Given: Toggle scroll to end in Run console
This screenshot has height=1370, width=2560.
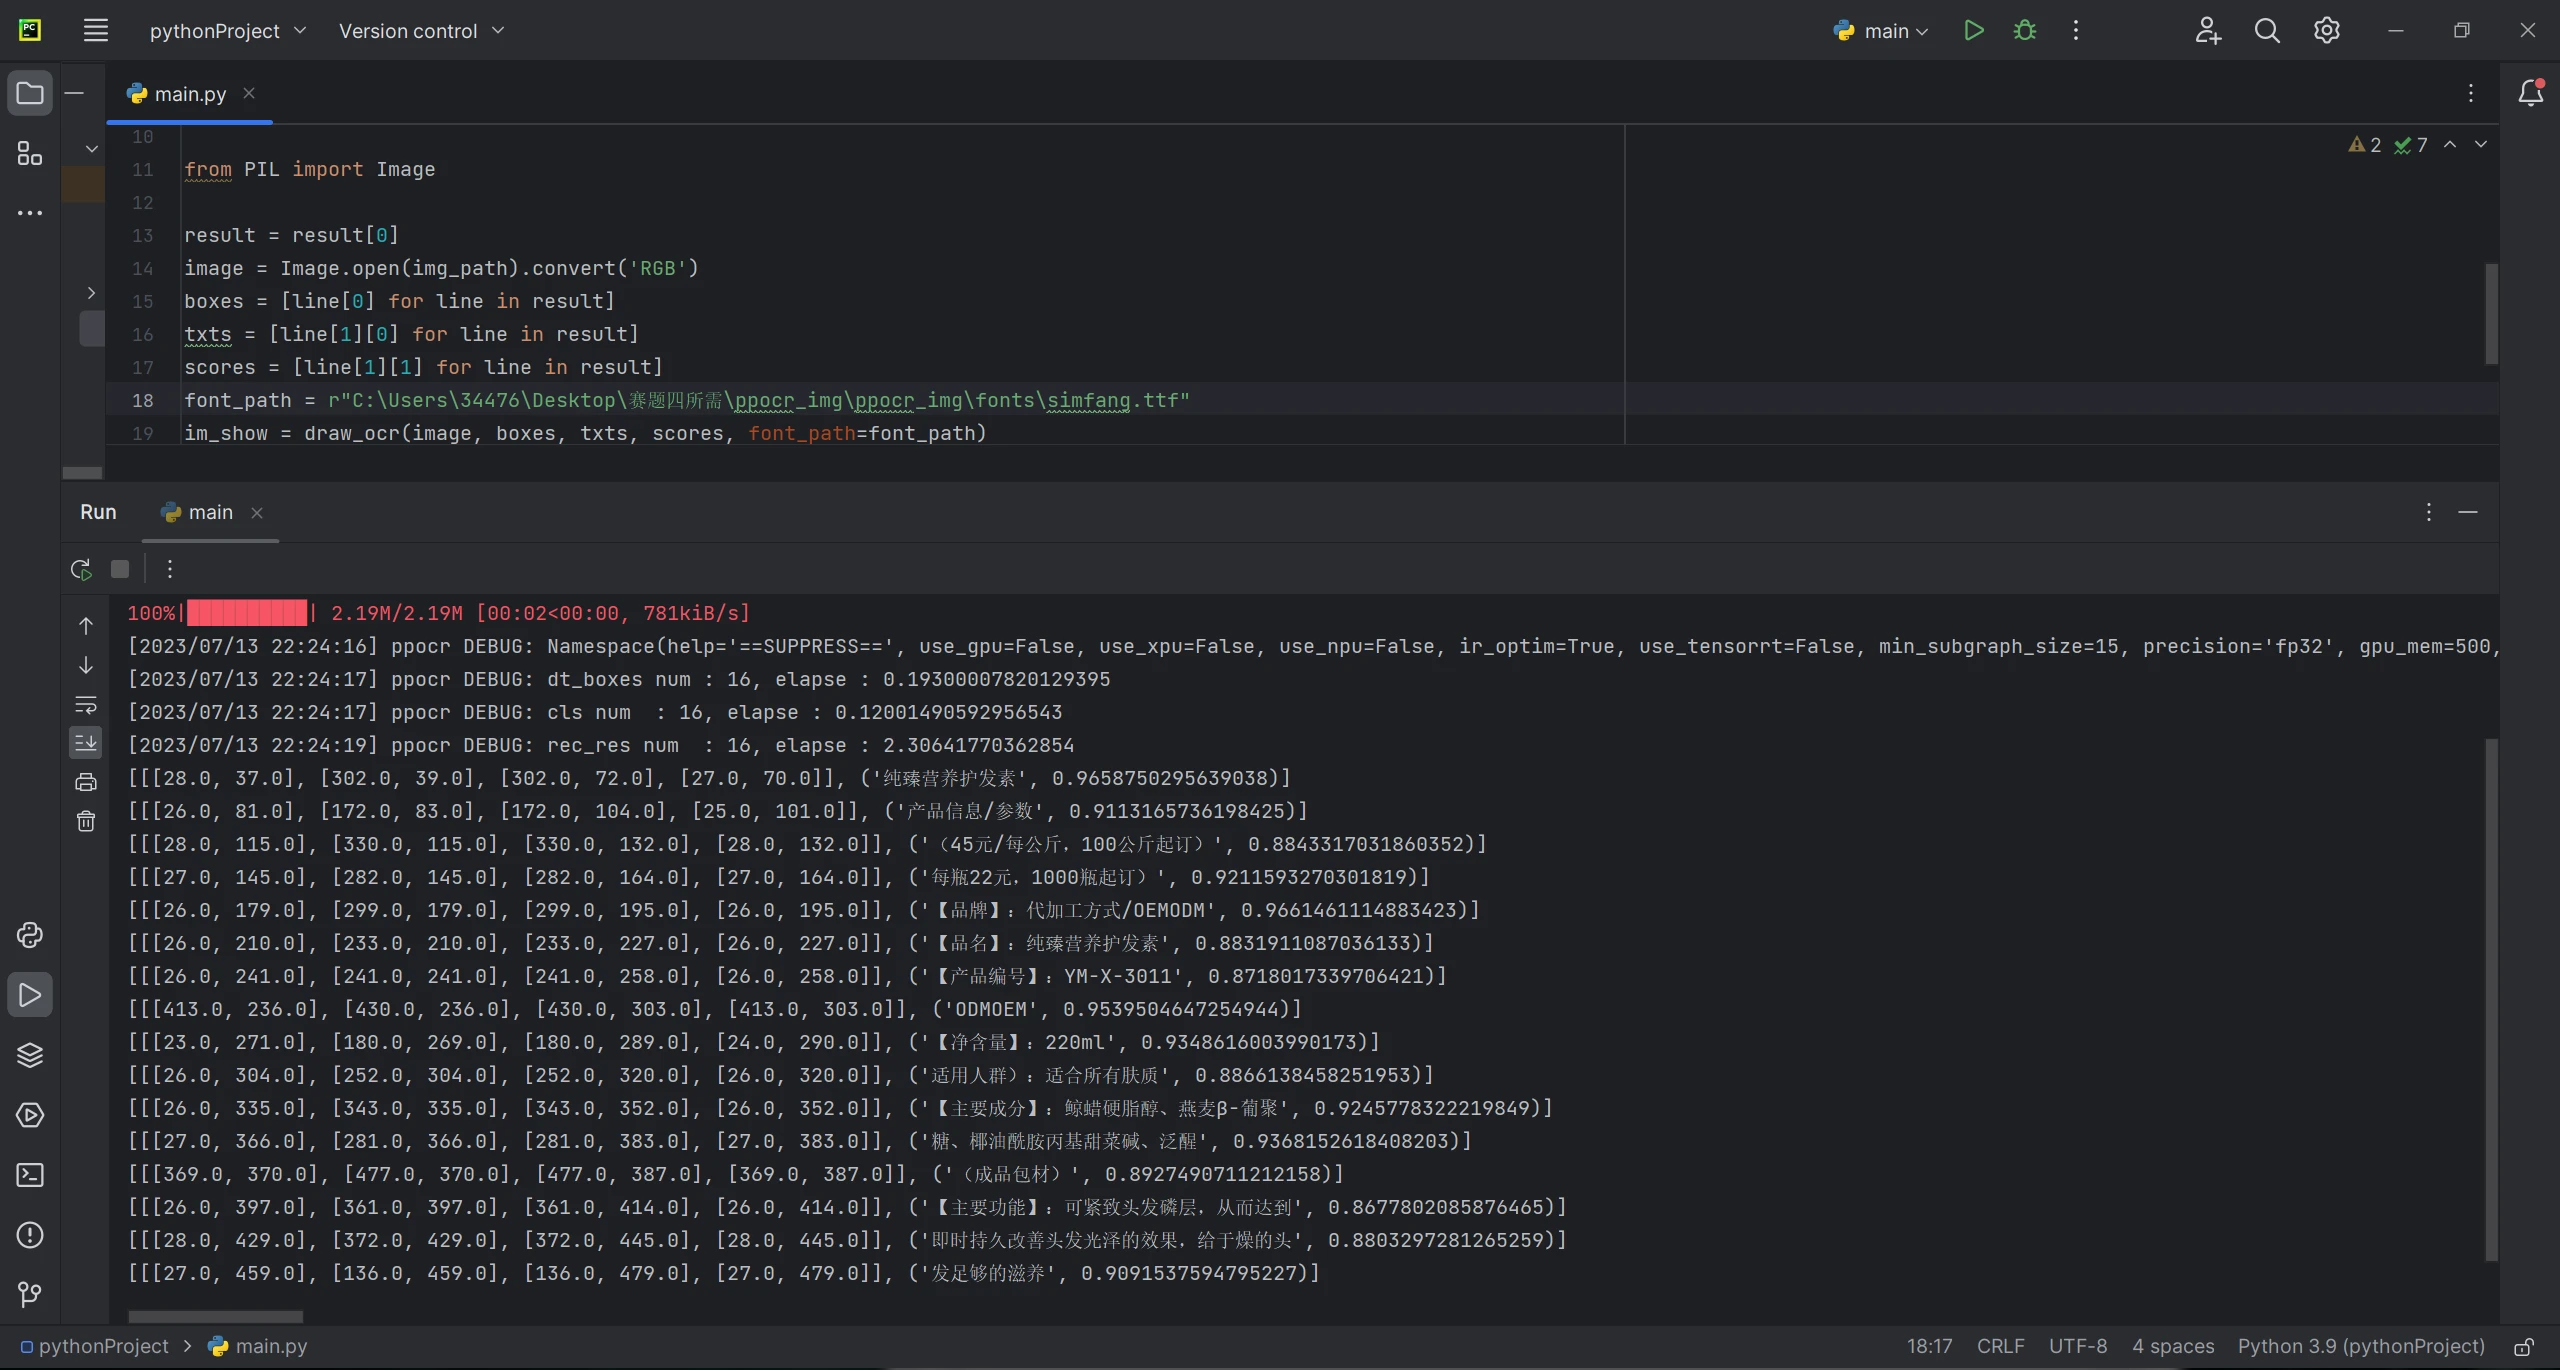Looking at the screenshot, I should click(86, 743).
